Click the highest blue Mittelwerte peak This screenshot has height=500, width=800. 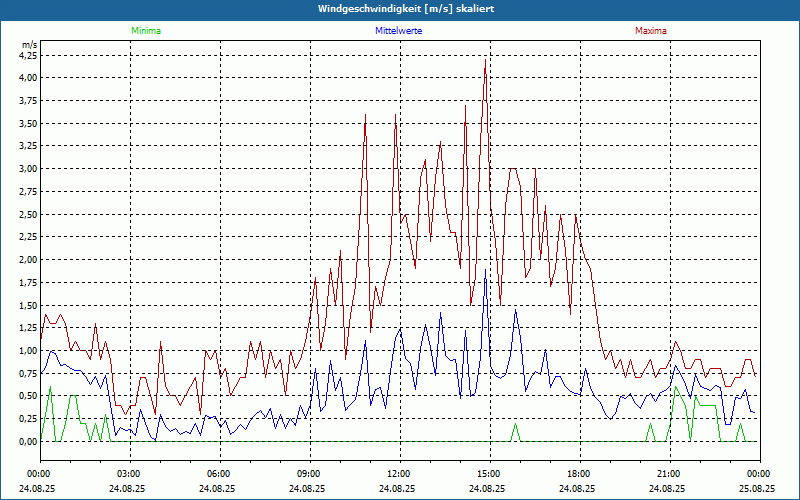(x=485, y=270)
